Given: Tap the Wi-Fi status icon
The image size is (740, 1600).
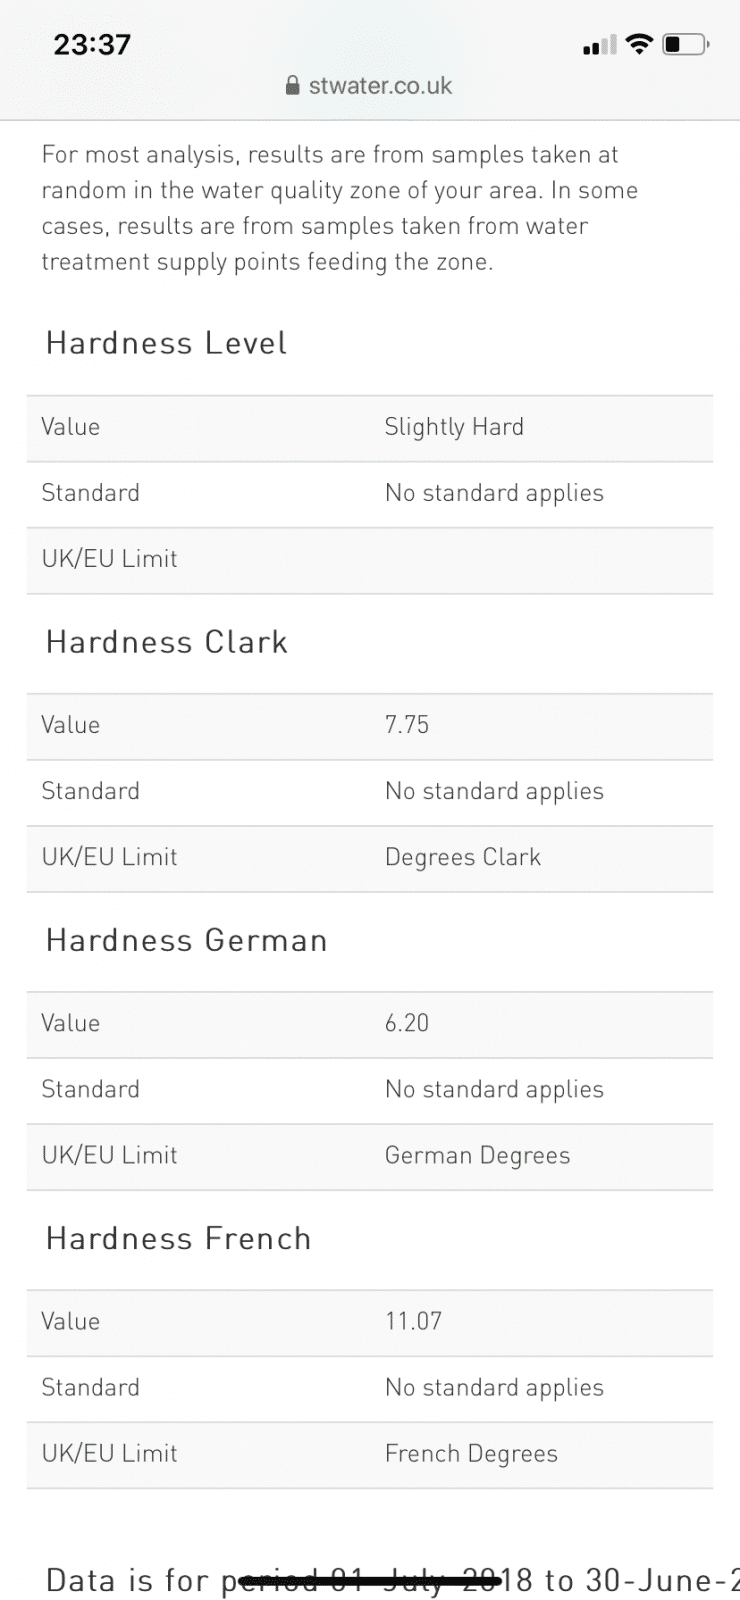Looking at the screenshot, I should point(638,44).
